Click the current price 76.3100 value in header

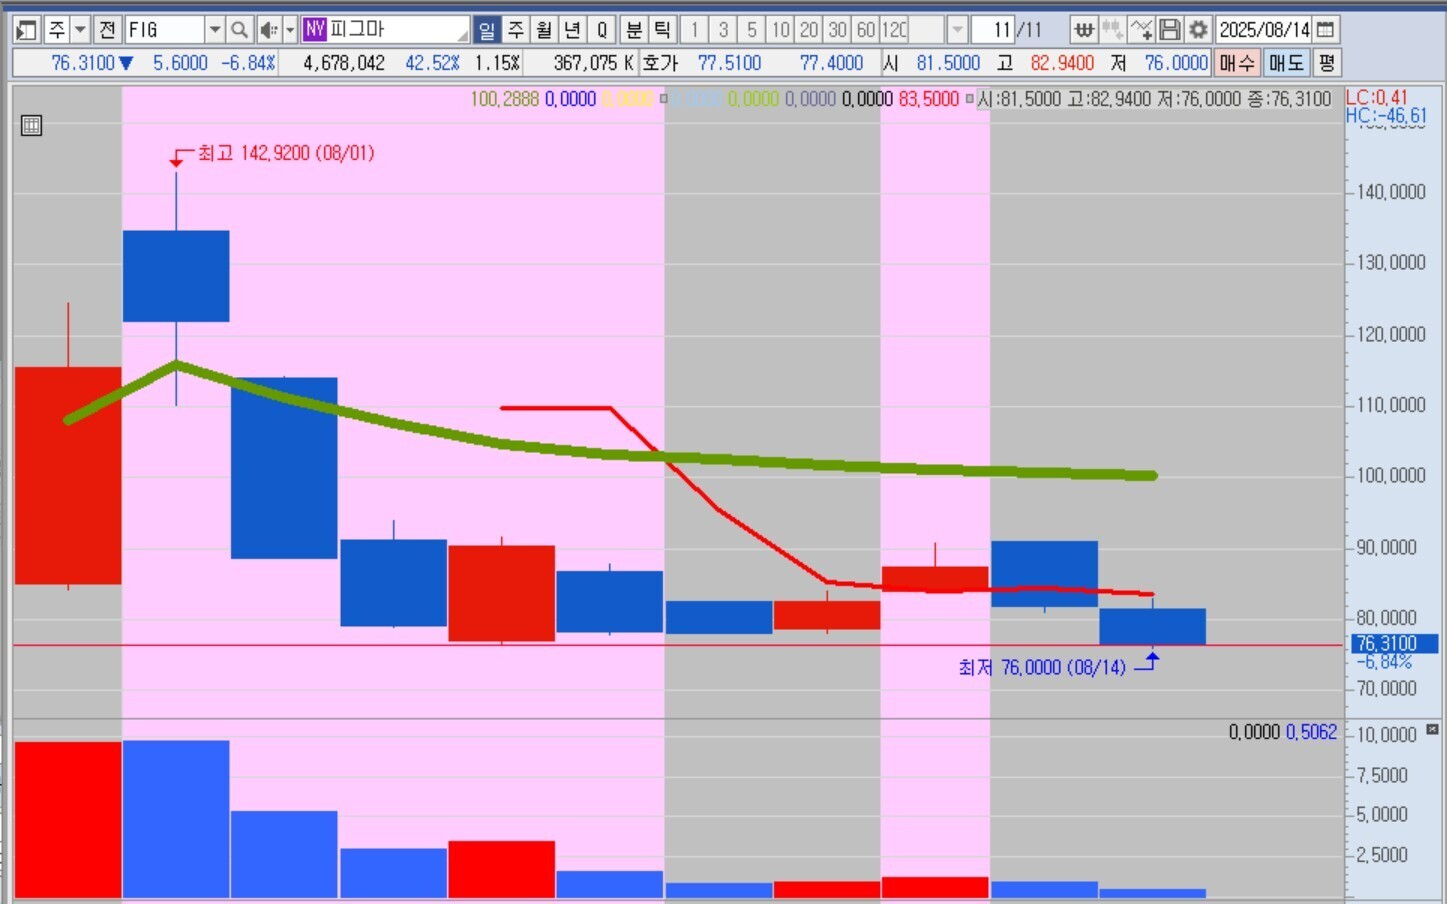83,63
